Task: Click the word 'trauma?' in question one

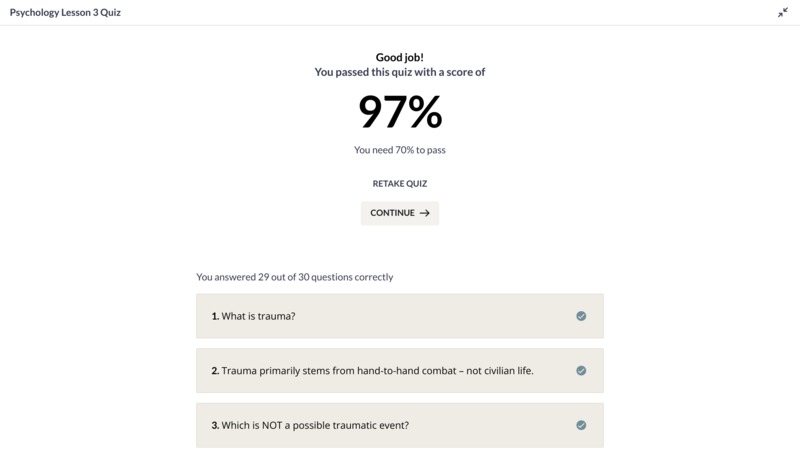Action: pyautogui.click(x=278, y=316)
